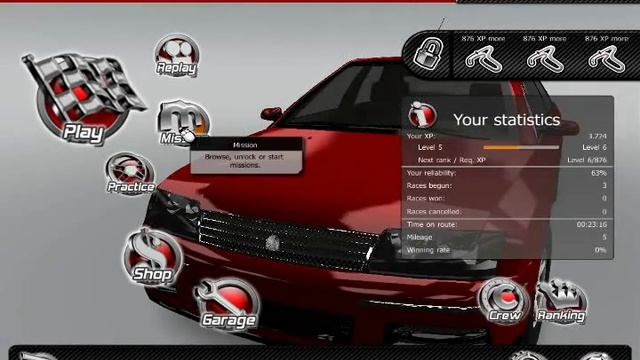Click the 'Races begun:' statistic row

[507, 186]
